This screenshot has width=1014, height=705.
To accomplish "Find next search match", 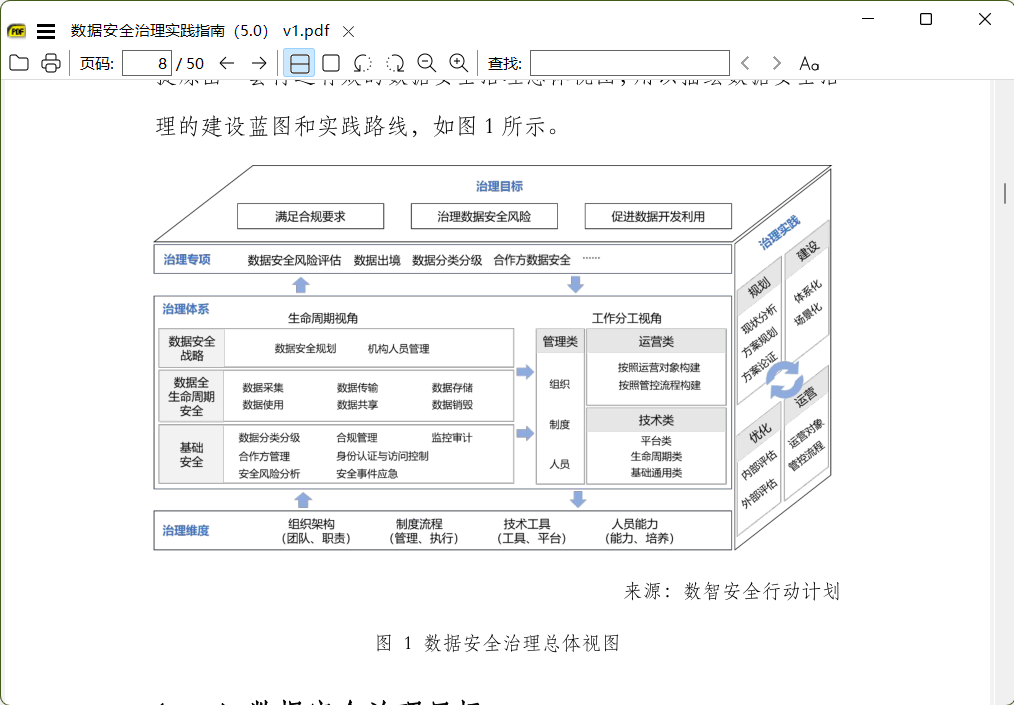I will pos(777,63).
